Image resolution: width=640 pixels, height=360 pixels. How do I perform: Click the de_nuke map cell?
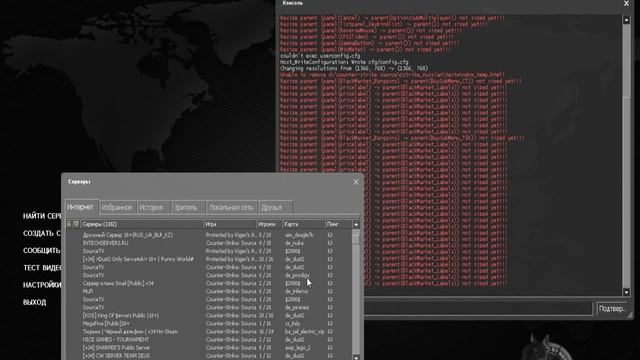(x=294, y=243)
